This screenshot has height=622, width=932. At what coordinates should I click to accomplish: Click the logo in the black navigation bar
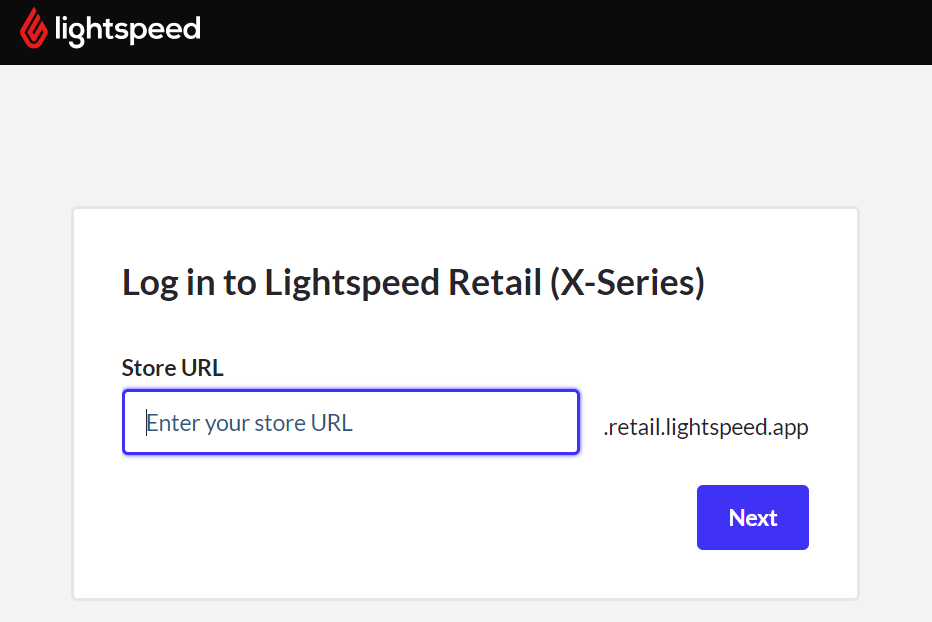110,30
